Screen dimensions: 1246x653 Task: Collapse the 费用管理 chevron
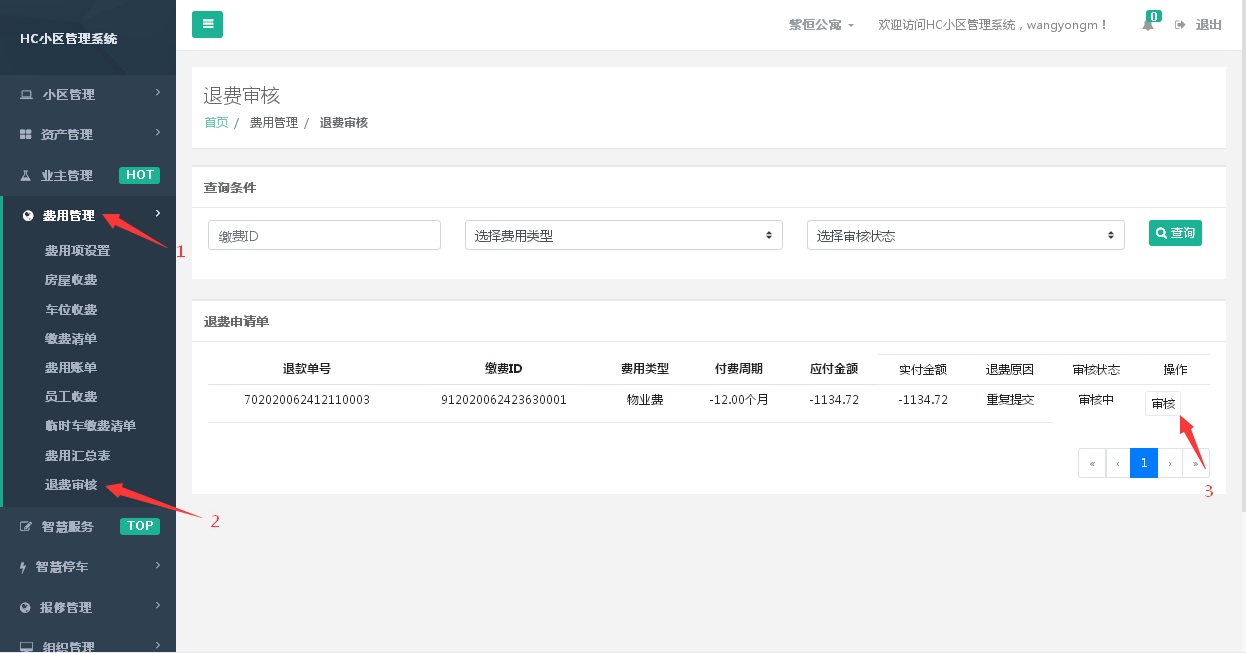(158, 213)
